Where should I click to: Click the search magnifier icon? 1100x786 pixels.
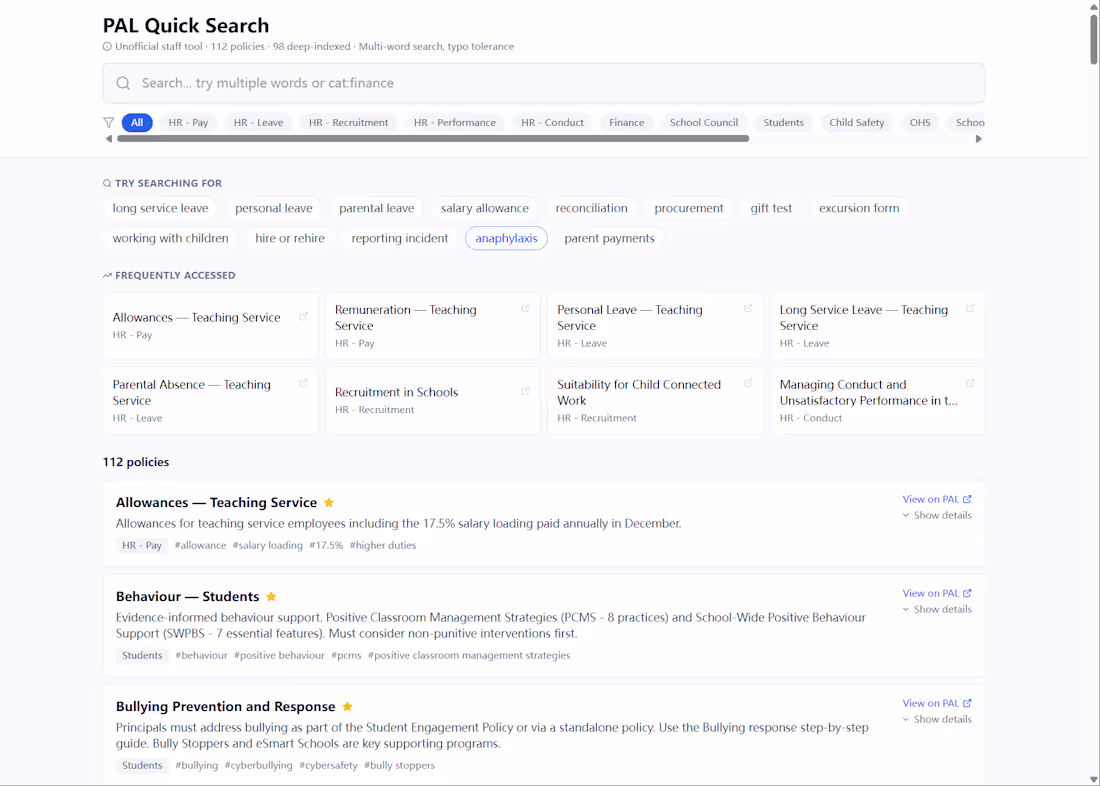(123, 84)
